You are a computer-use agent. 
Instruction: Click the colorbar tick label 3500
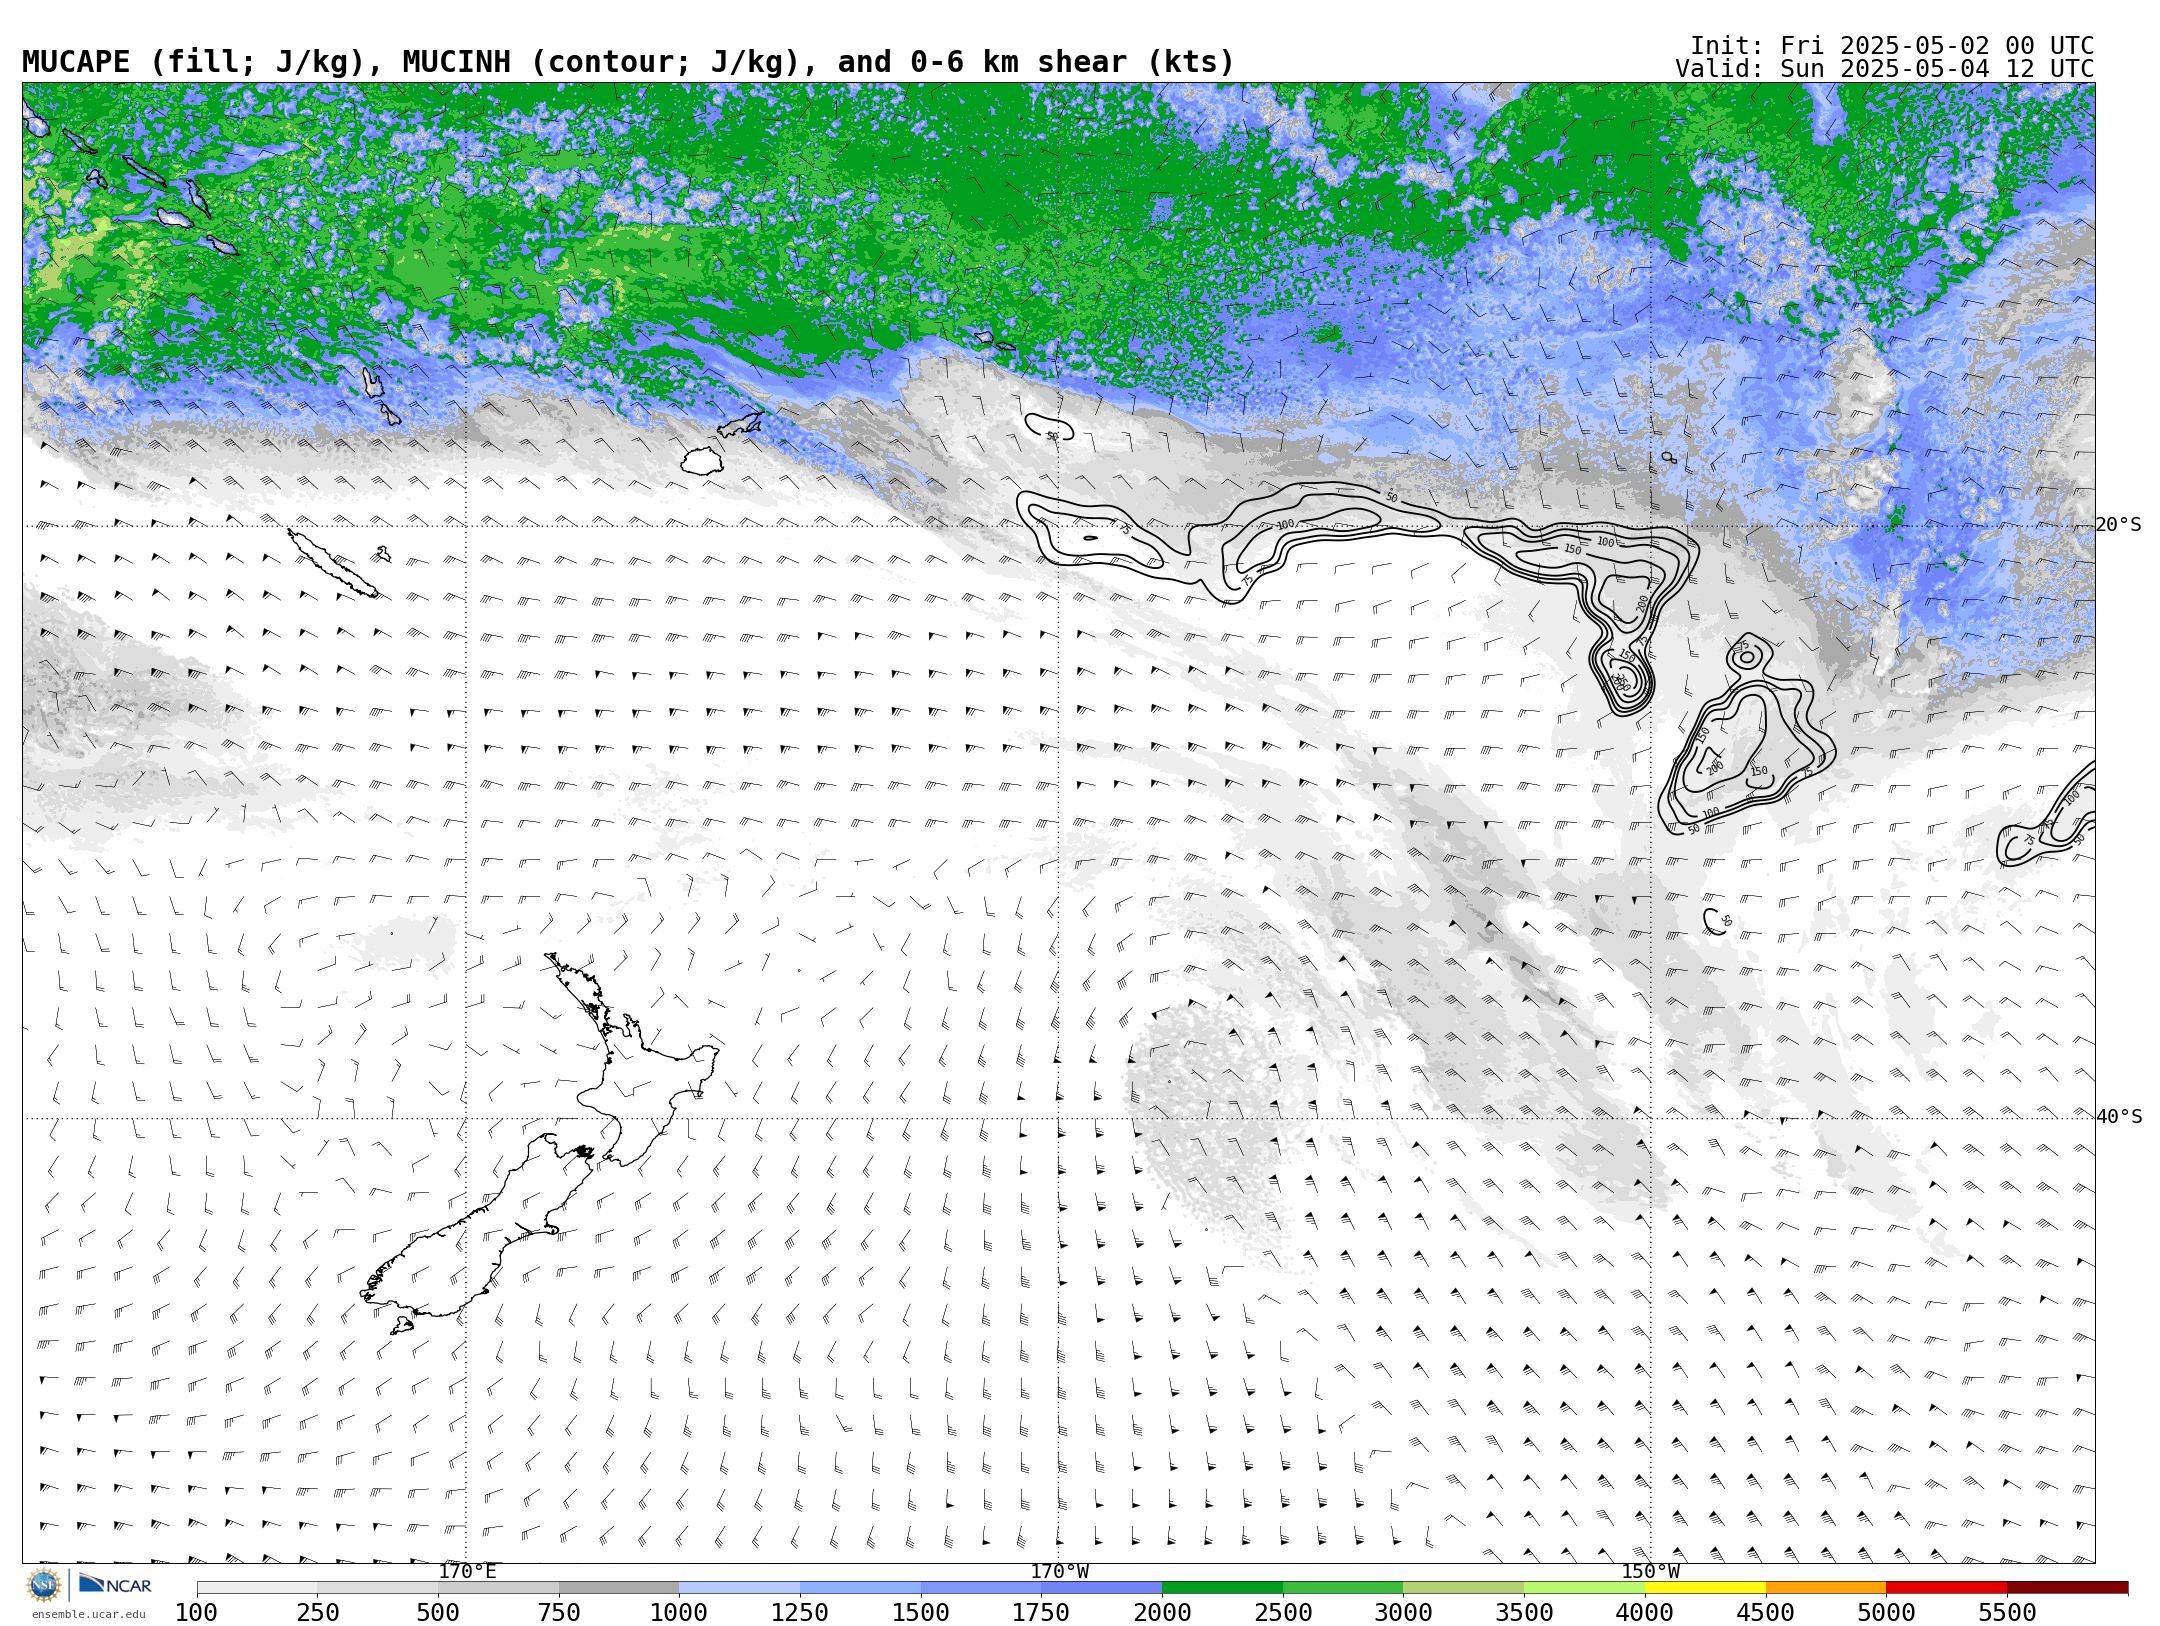pos(1524,1613)
